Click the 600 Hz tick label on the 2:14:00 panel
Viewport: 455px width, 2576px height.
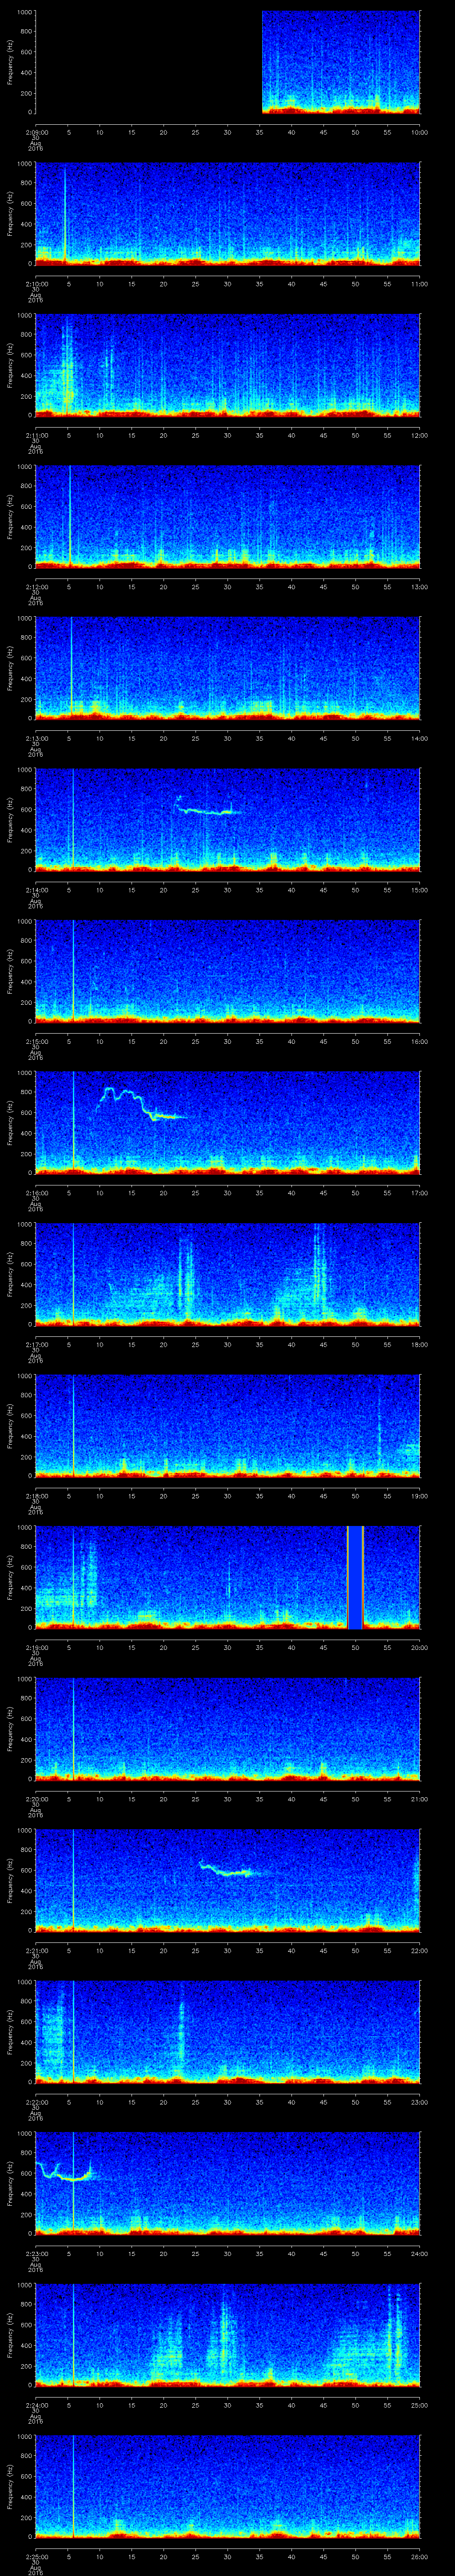[x=26, y=809]
